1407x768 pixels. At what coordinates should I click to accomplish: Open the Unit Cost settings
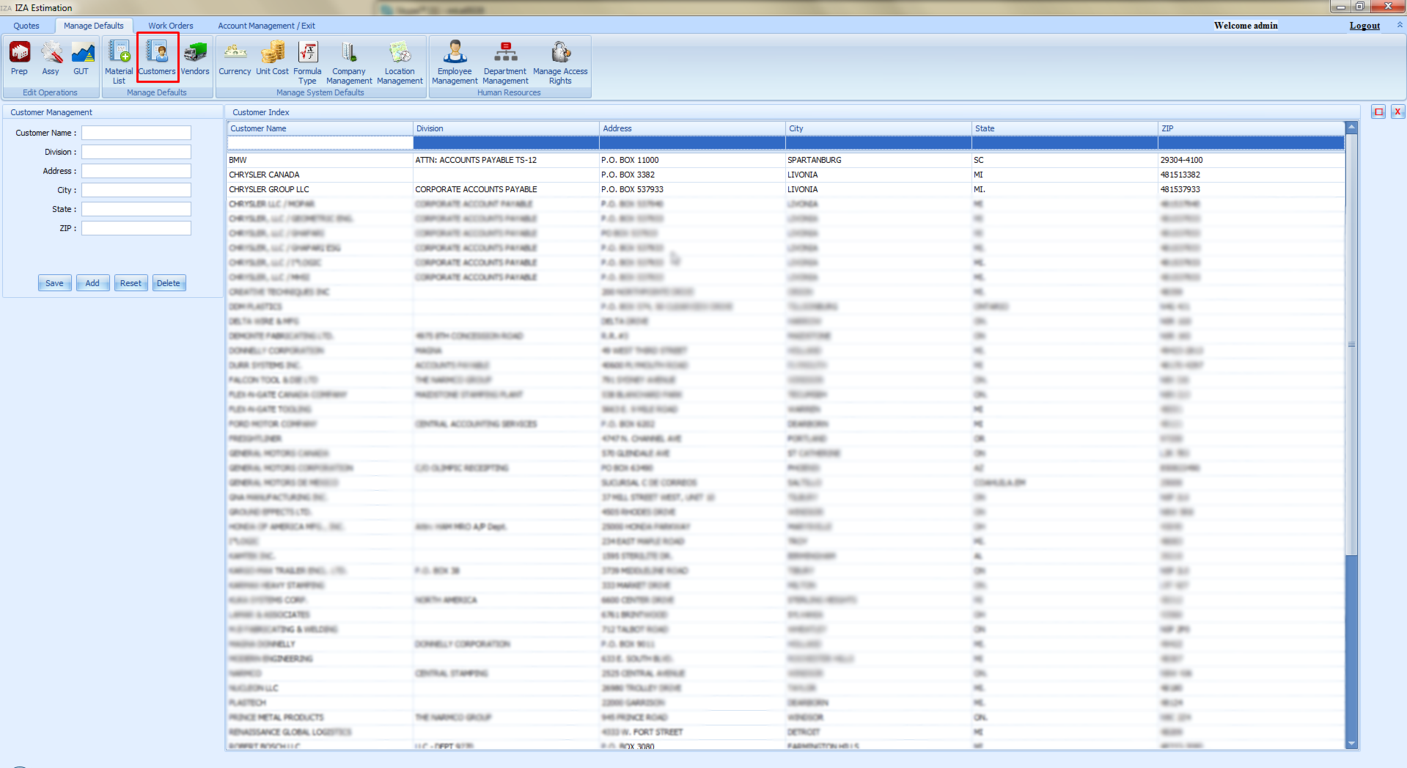tap(272, 58)
